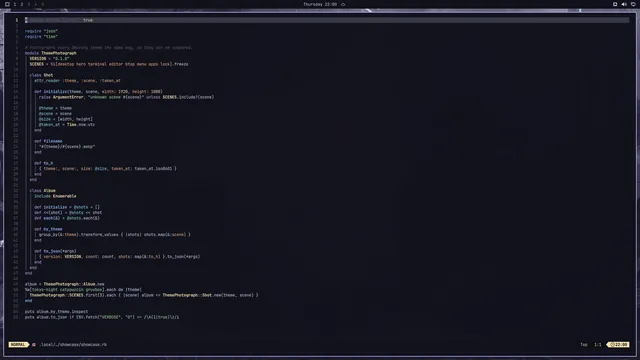Click the @theme = theme line
Screen dimensions: 640x360
point(55,108)
